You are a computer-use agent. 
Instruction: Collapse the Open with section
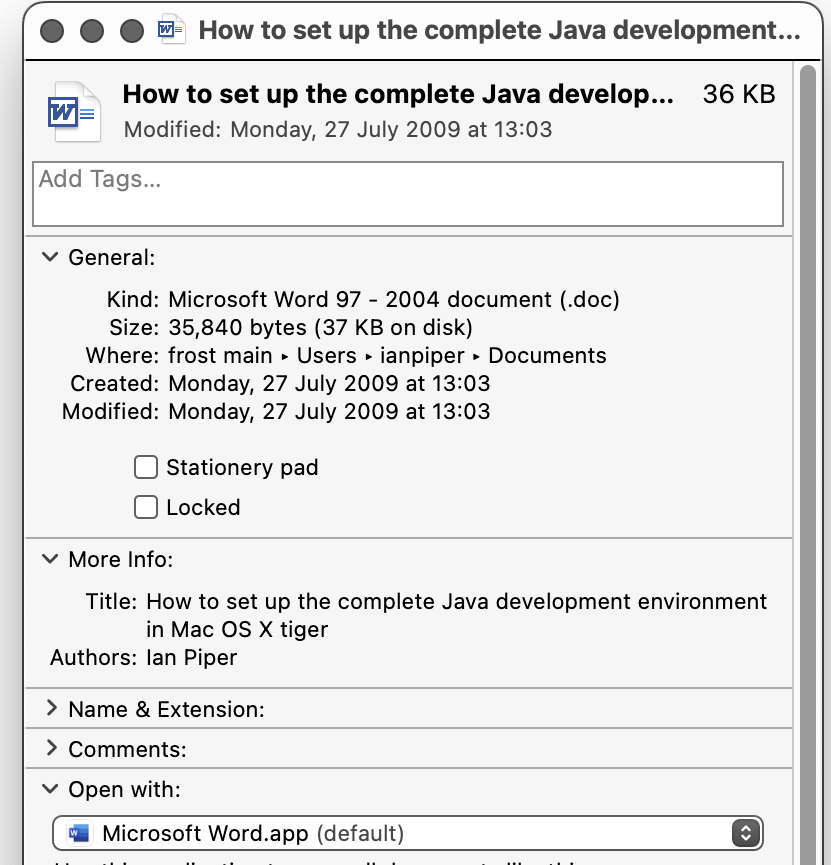point(50,789)
